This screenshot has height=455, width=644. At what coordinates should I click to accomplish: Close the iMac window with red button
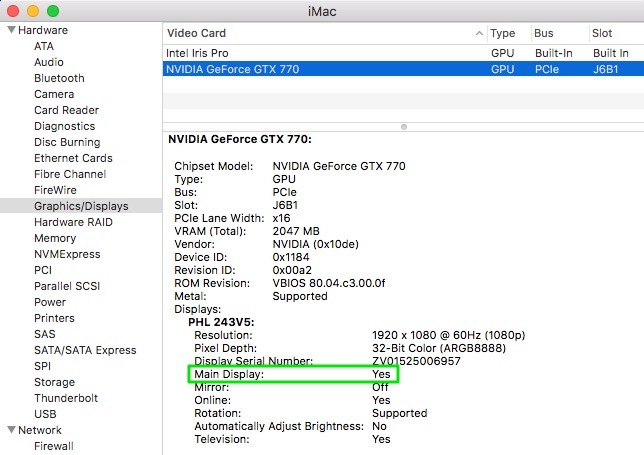point(13,11)
